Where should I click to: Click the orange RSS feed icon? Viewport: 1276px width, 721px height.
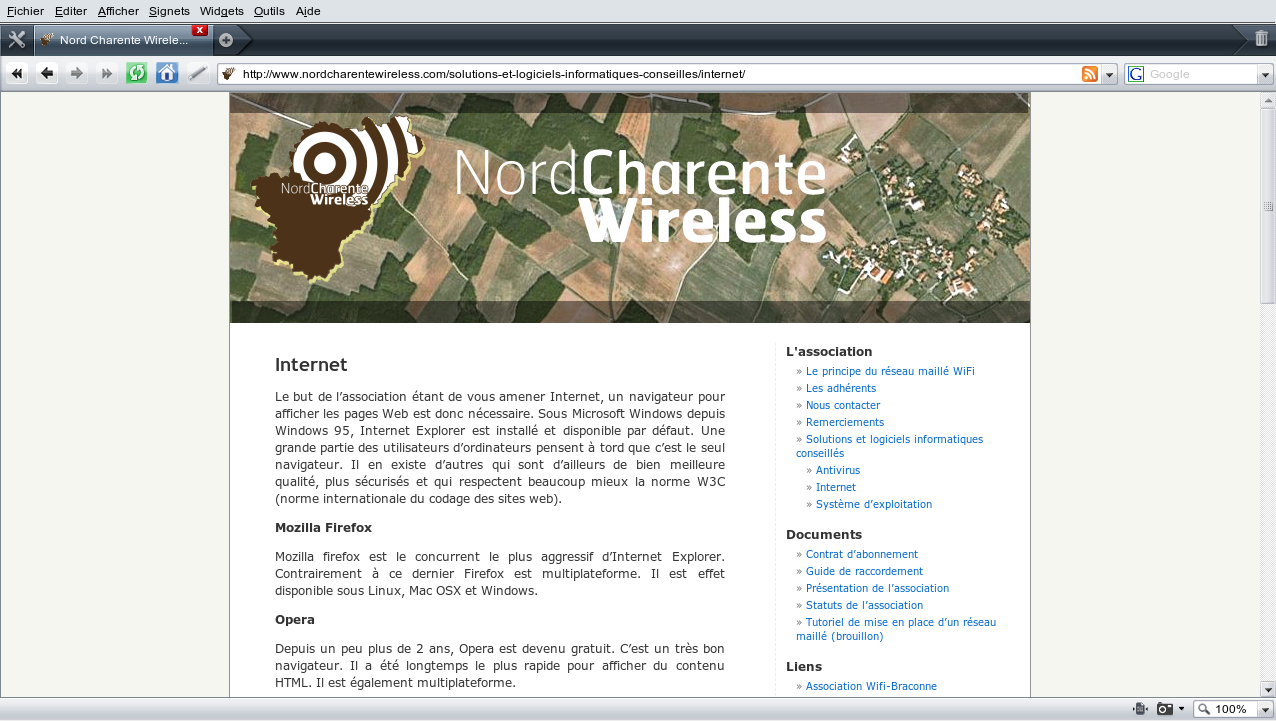pyautogui.click(x=1090, y=74)
